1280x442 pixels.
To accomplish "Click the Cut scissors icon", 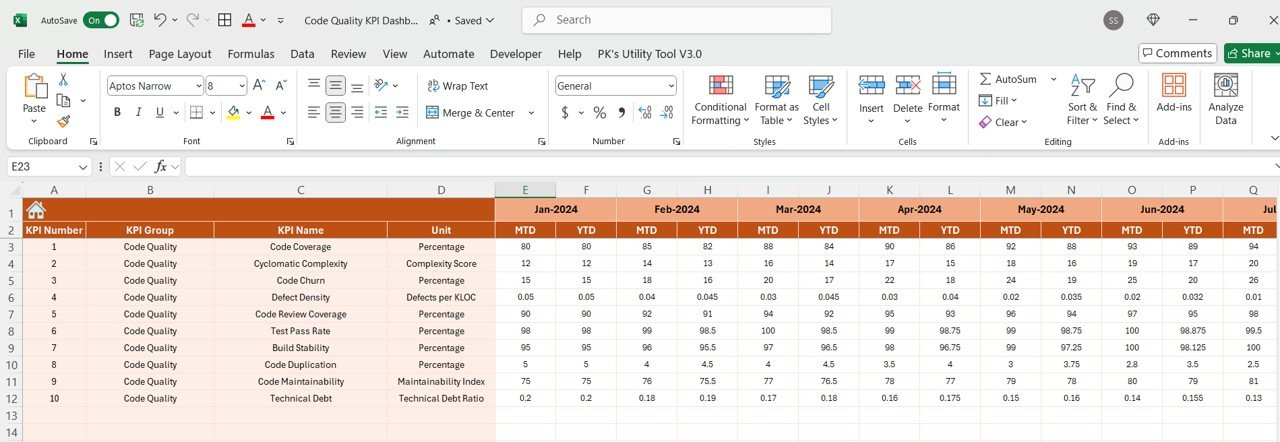I will point(63,79).
